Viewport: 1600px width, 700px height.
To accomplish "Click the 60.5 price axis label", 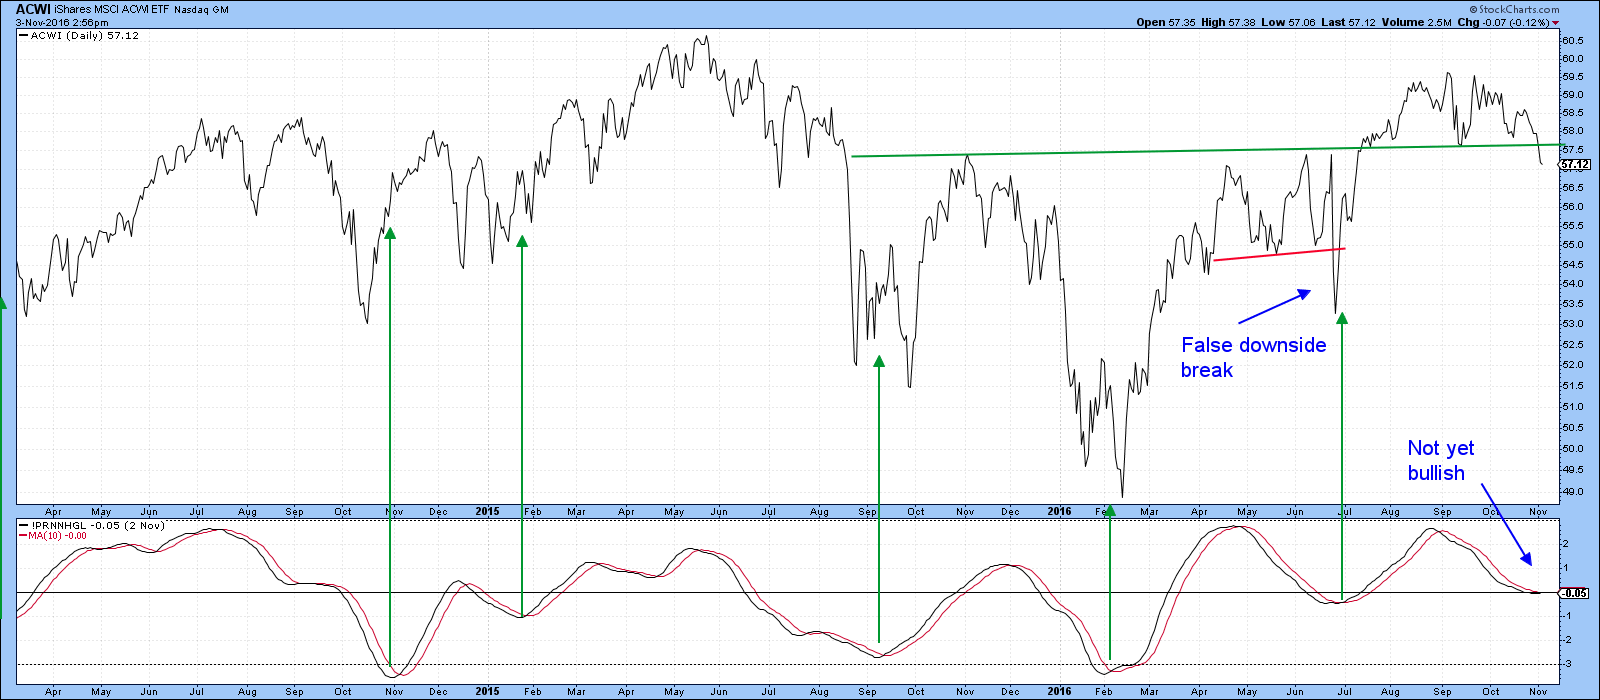I will (x=1573, y=41).
